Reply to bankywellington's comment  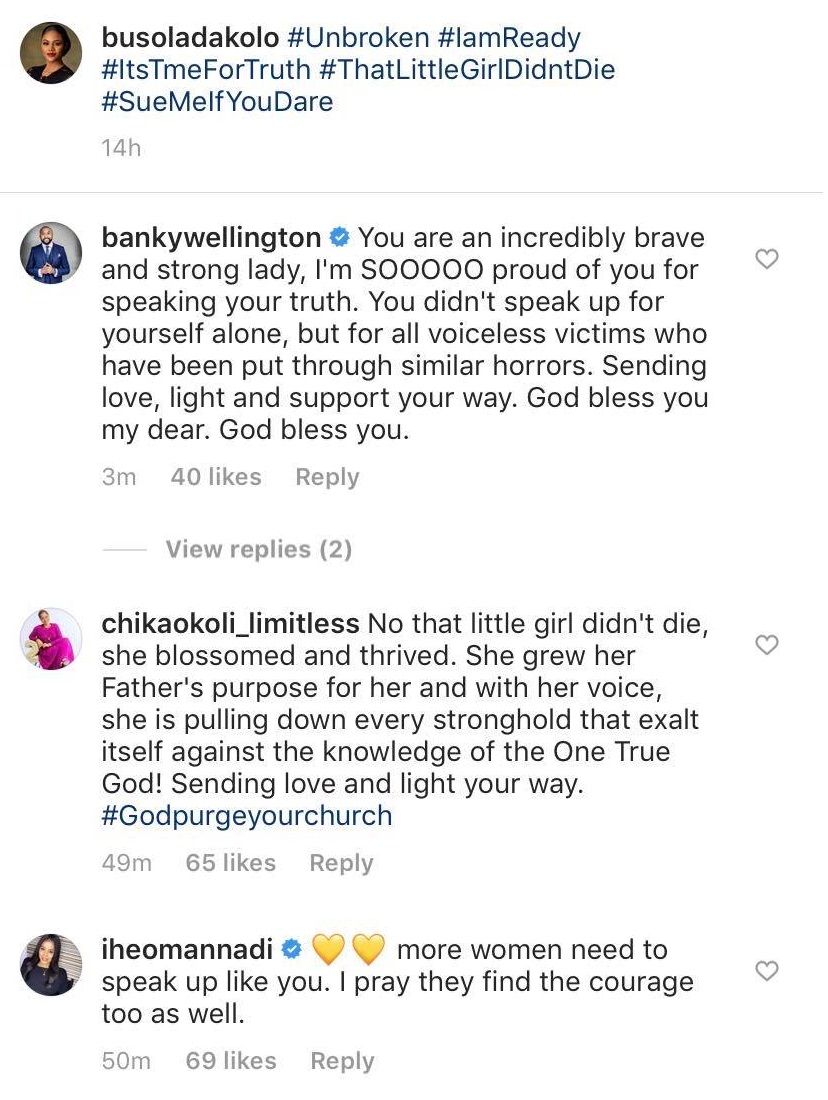coord(326,477)
